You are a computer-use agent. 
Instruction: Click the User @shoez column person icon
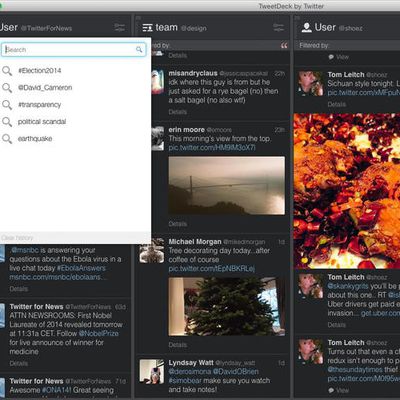pyautogui.click(x=306, y=28)
